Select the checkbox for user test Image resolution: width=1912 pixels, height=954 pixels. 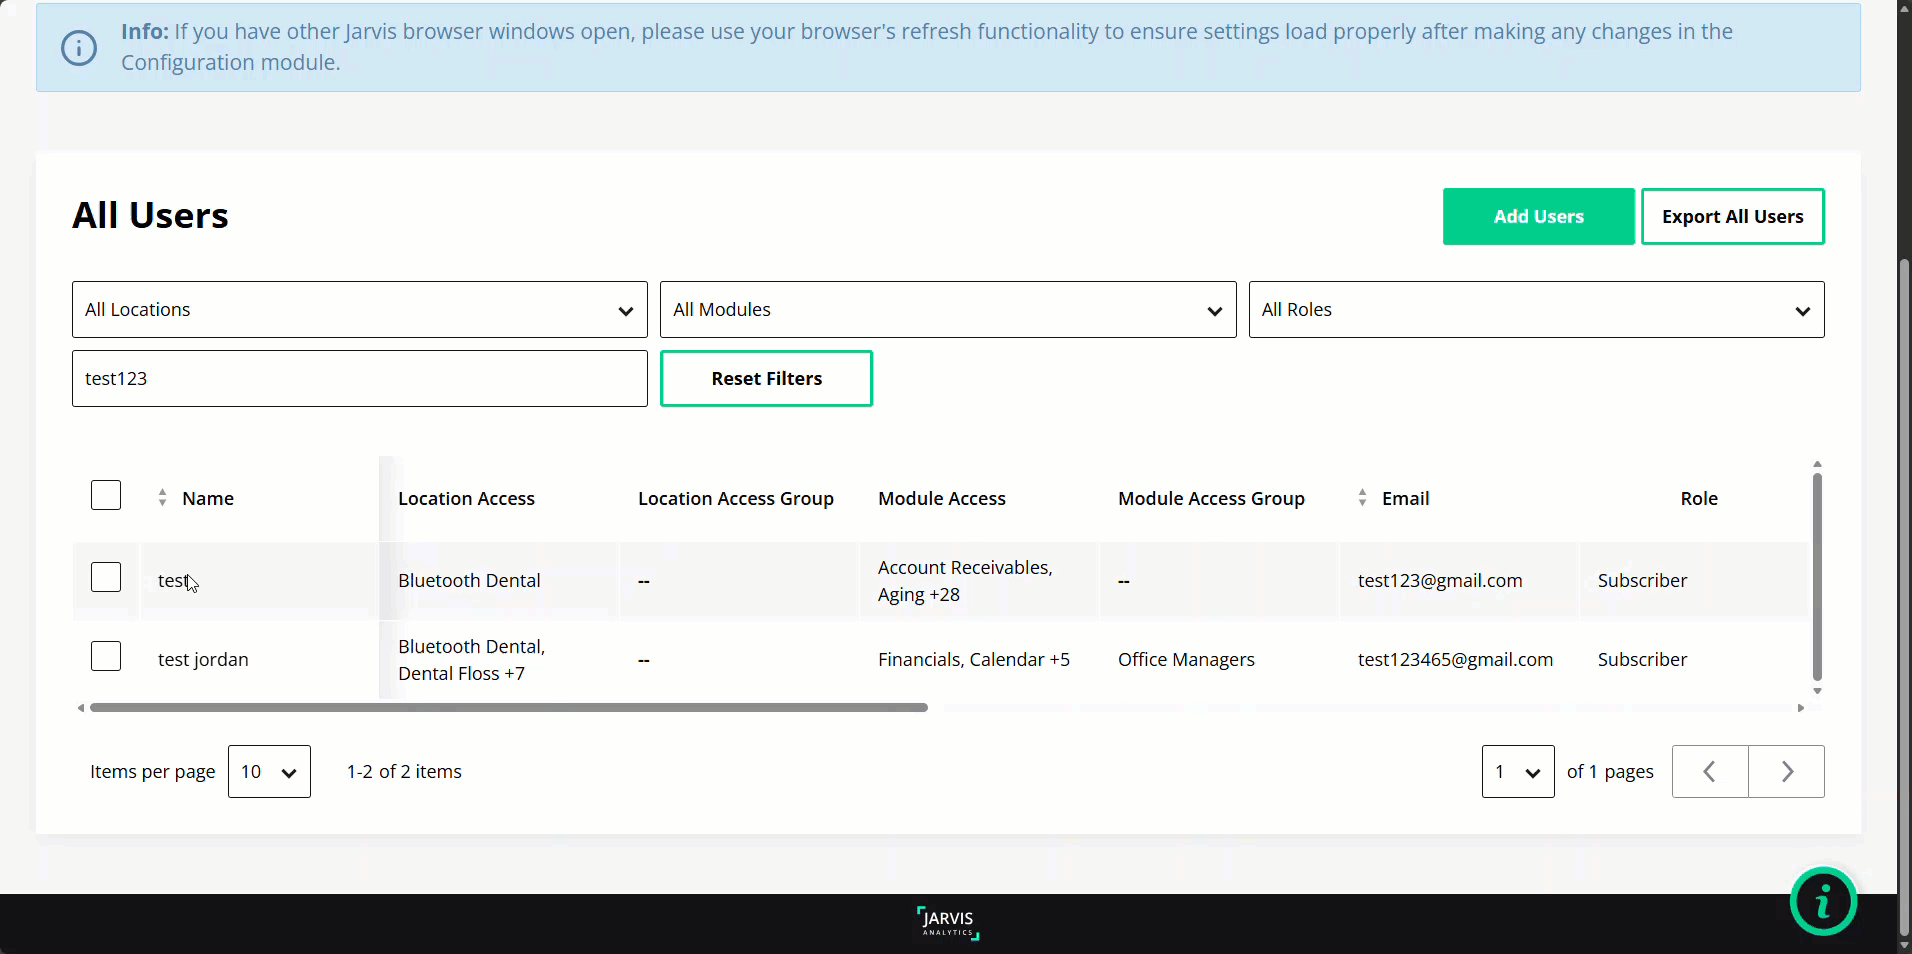click(x=106, y=577)
